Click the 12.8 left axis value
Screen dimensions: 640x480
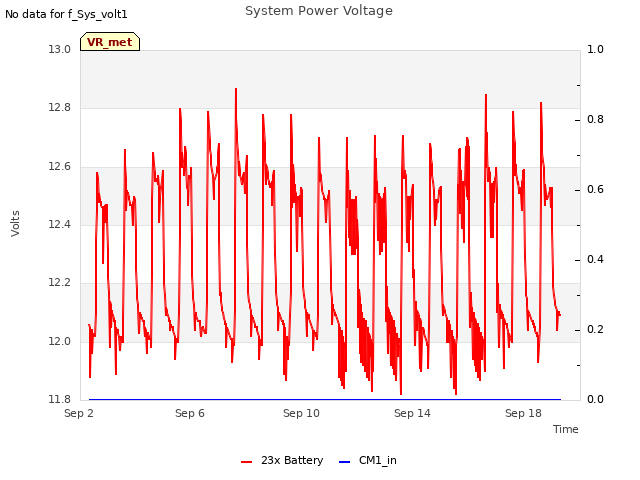tap(60, 108)
